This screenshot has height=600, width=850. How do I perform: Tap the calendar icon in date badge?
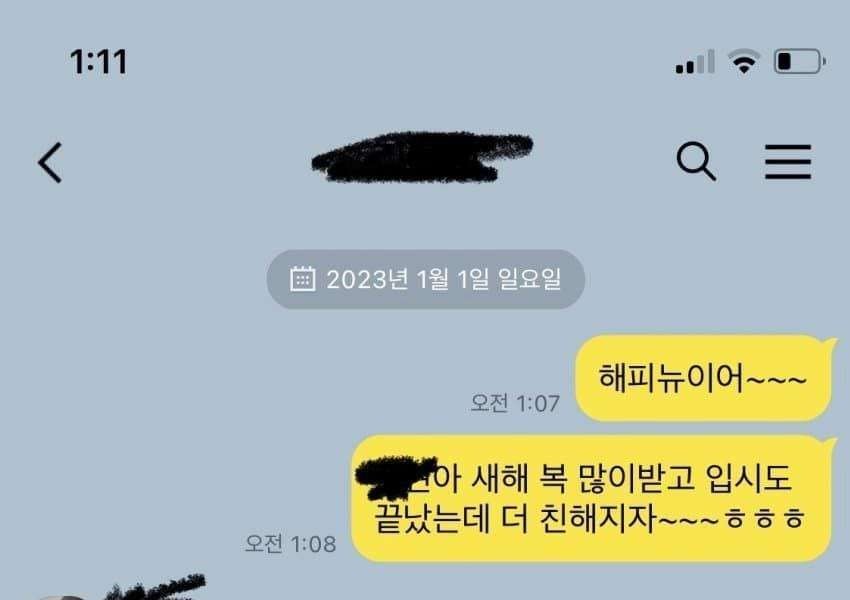click(x=302, y=279)
